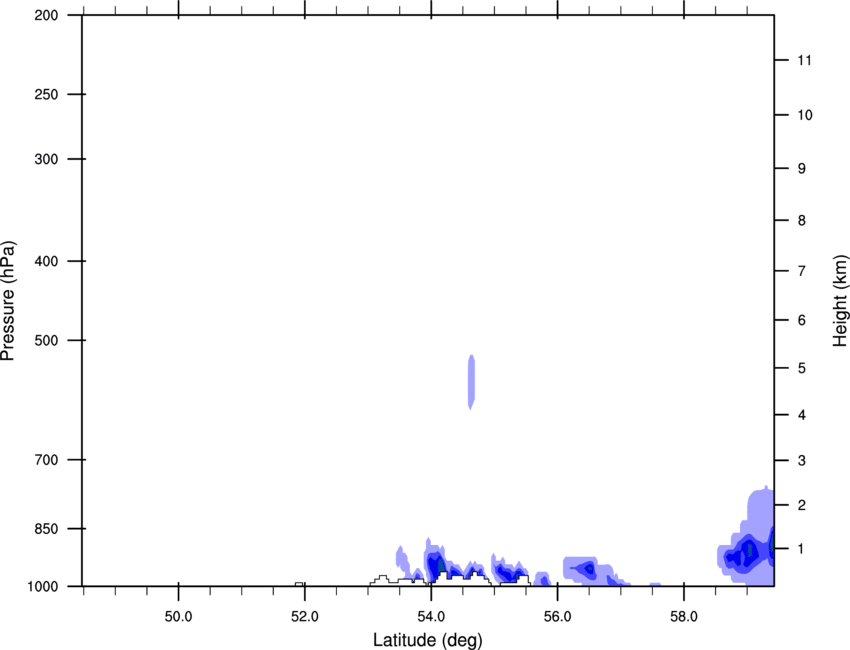Click the 3 km height label
This screenshot has height=650, width=850.
tap(802, 461)
